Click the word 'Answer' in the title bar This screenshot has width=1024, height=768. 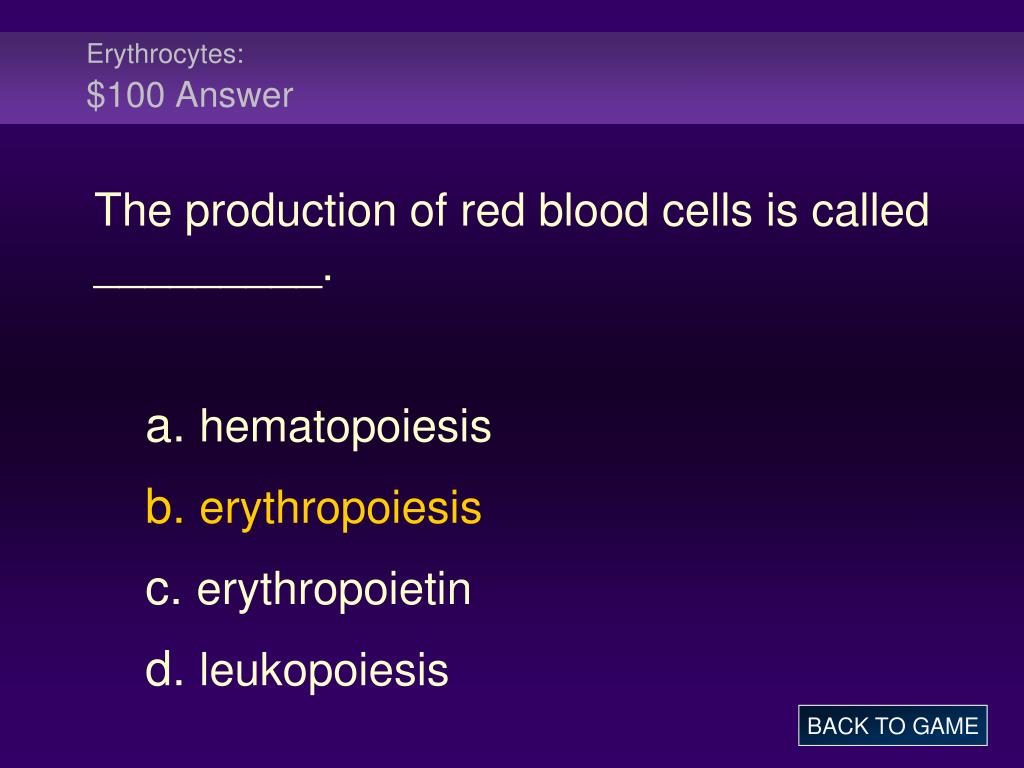(234, 95)
